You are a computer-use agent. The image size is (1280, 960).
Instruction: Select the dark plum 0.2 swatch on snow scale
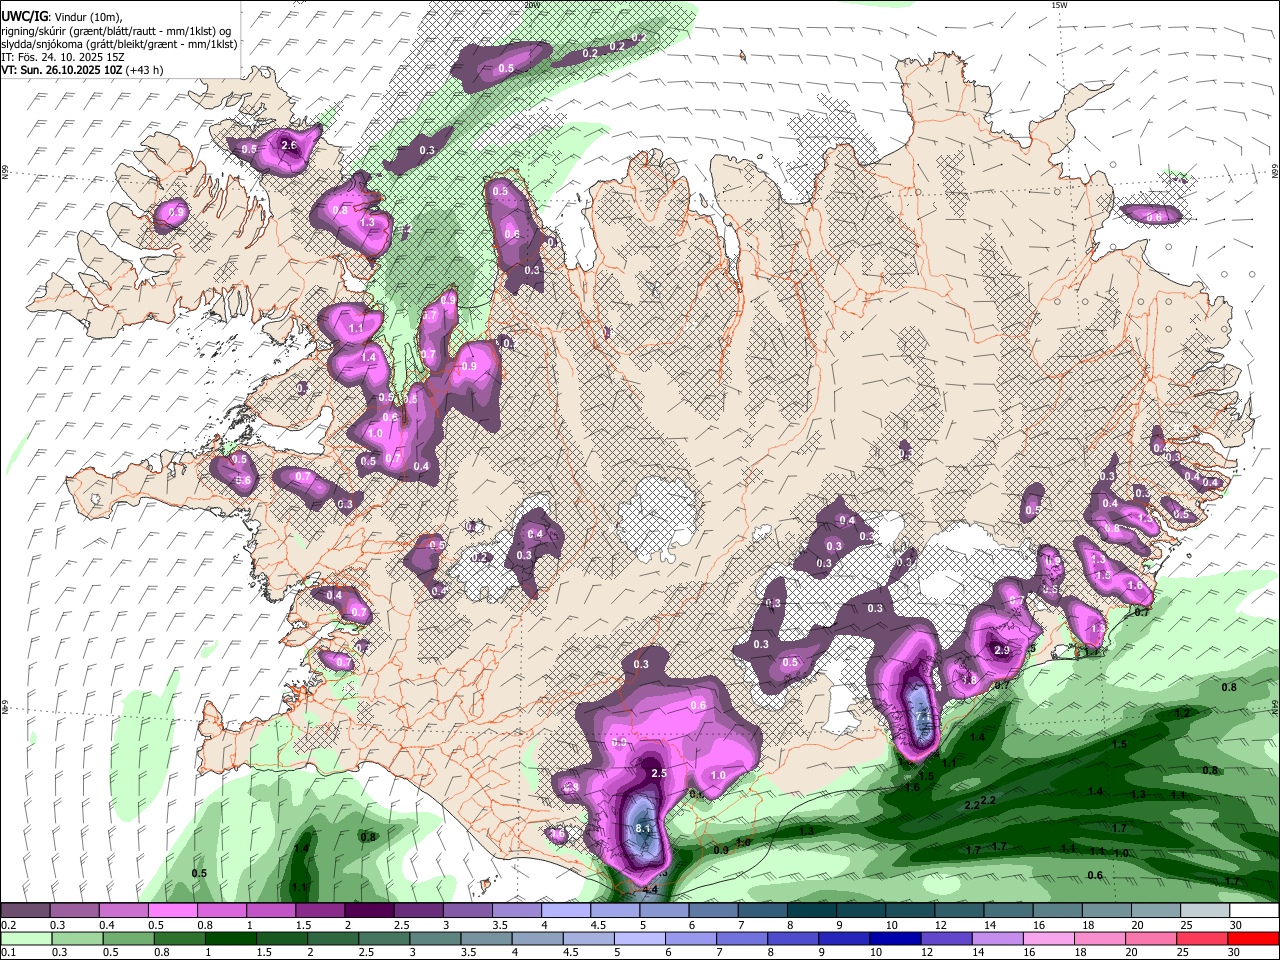25,911
